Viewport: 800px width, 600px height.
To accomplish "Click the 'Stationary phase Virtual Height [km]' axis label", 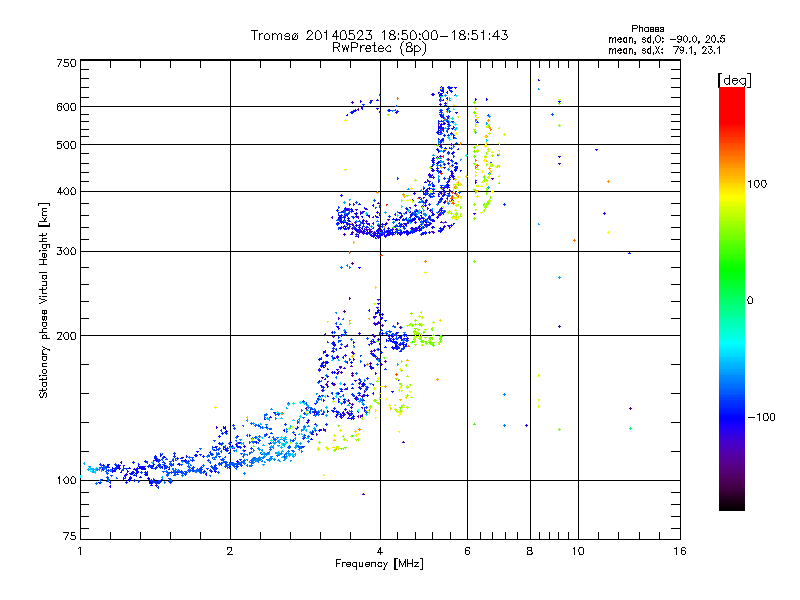I will [x=44, y=300].
